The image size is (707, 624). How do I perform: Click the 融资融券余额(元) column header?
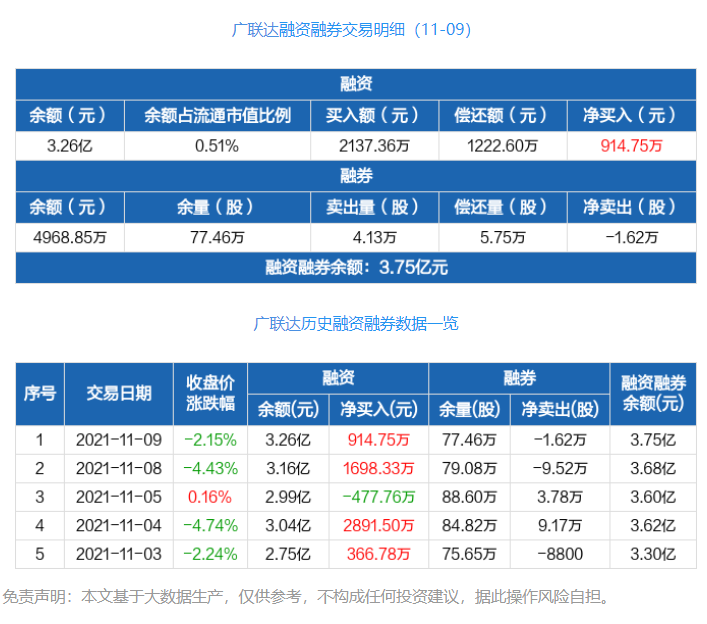pyautogui.click(x=653, y=394)
